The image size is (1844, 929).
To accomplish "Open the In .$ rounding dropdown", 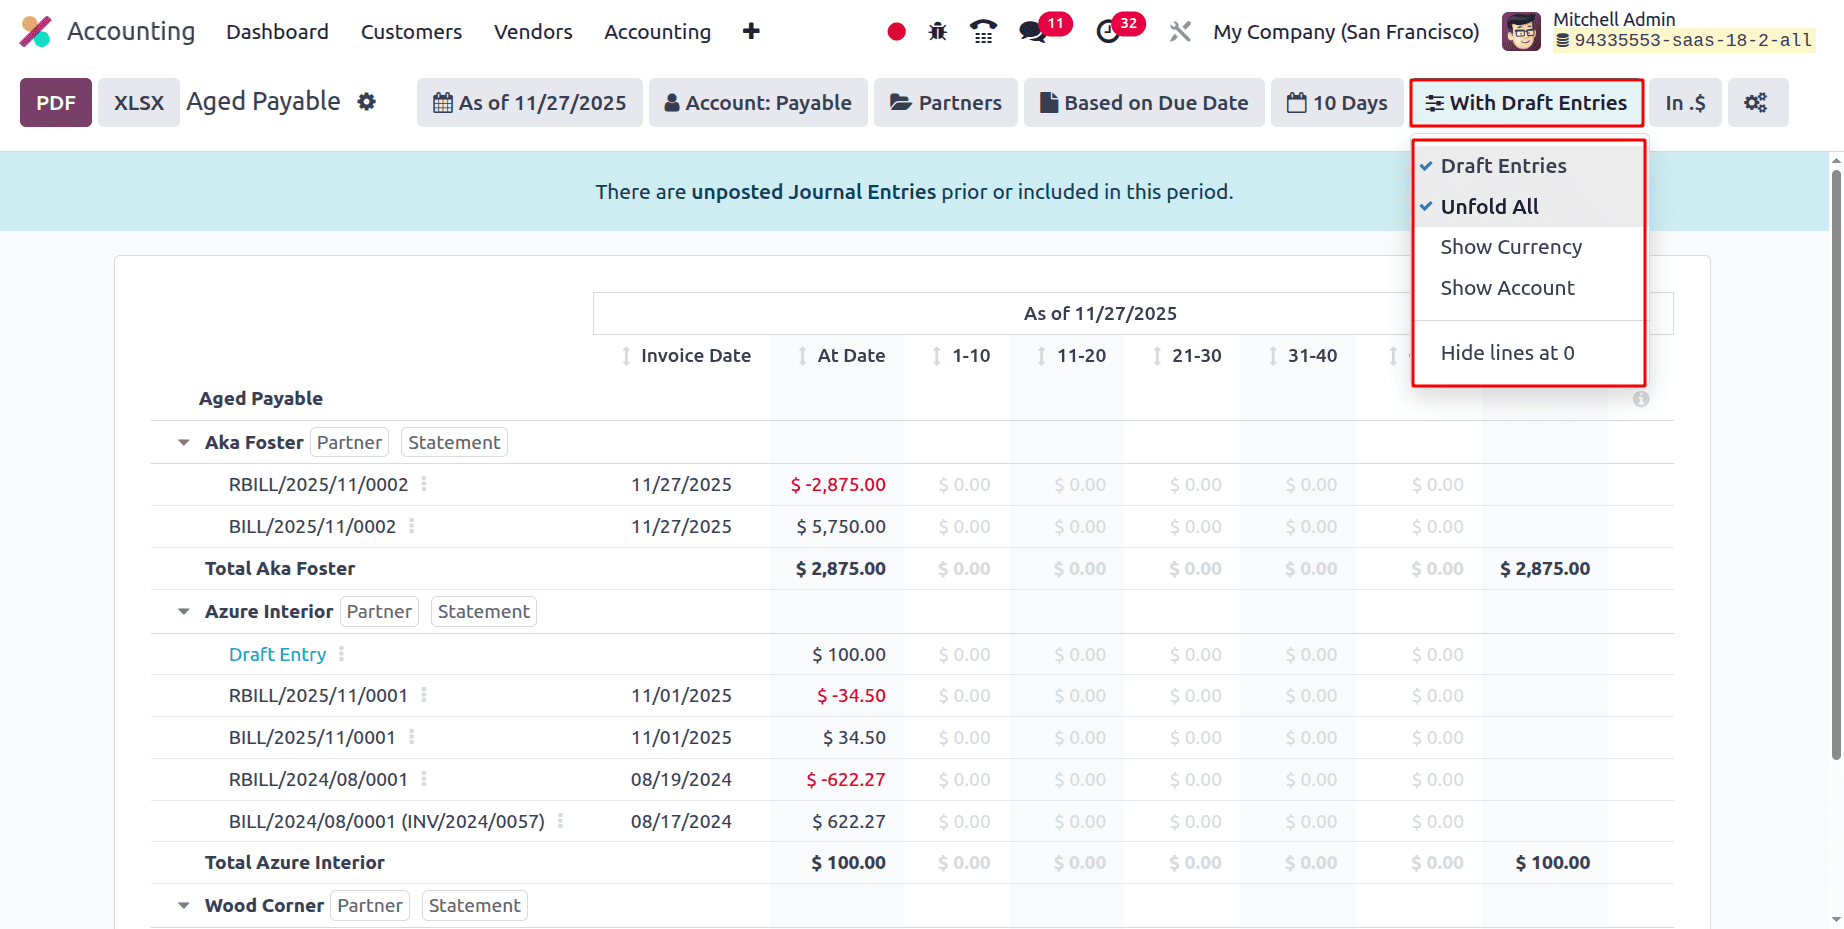I will (1685, 103).
